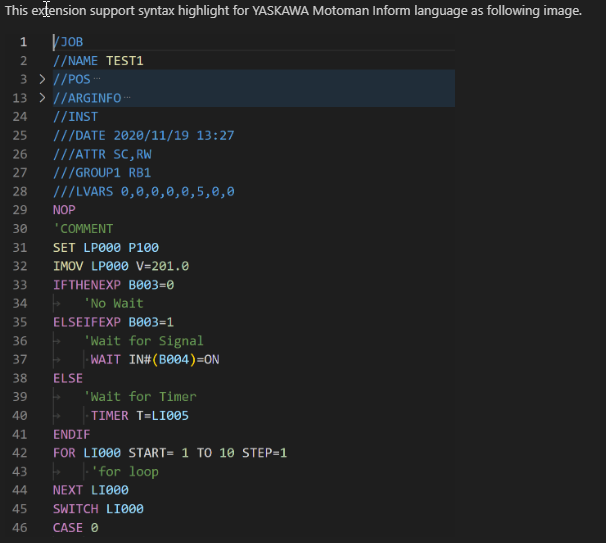
Task: Click the FOR LI000 START= 1 line
Action: 170,453
